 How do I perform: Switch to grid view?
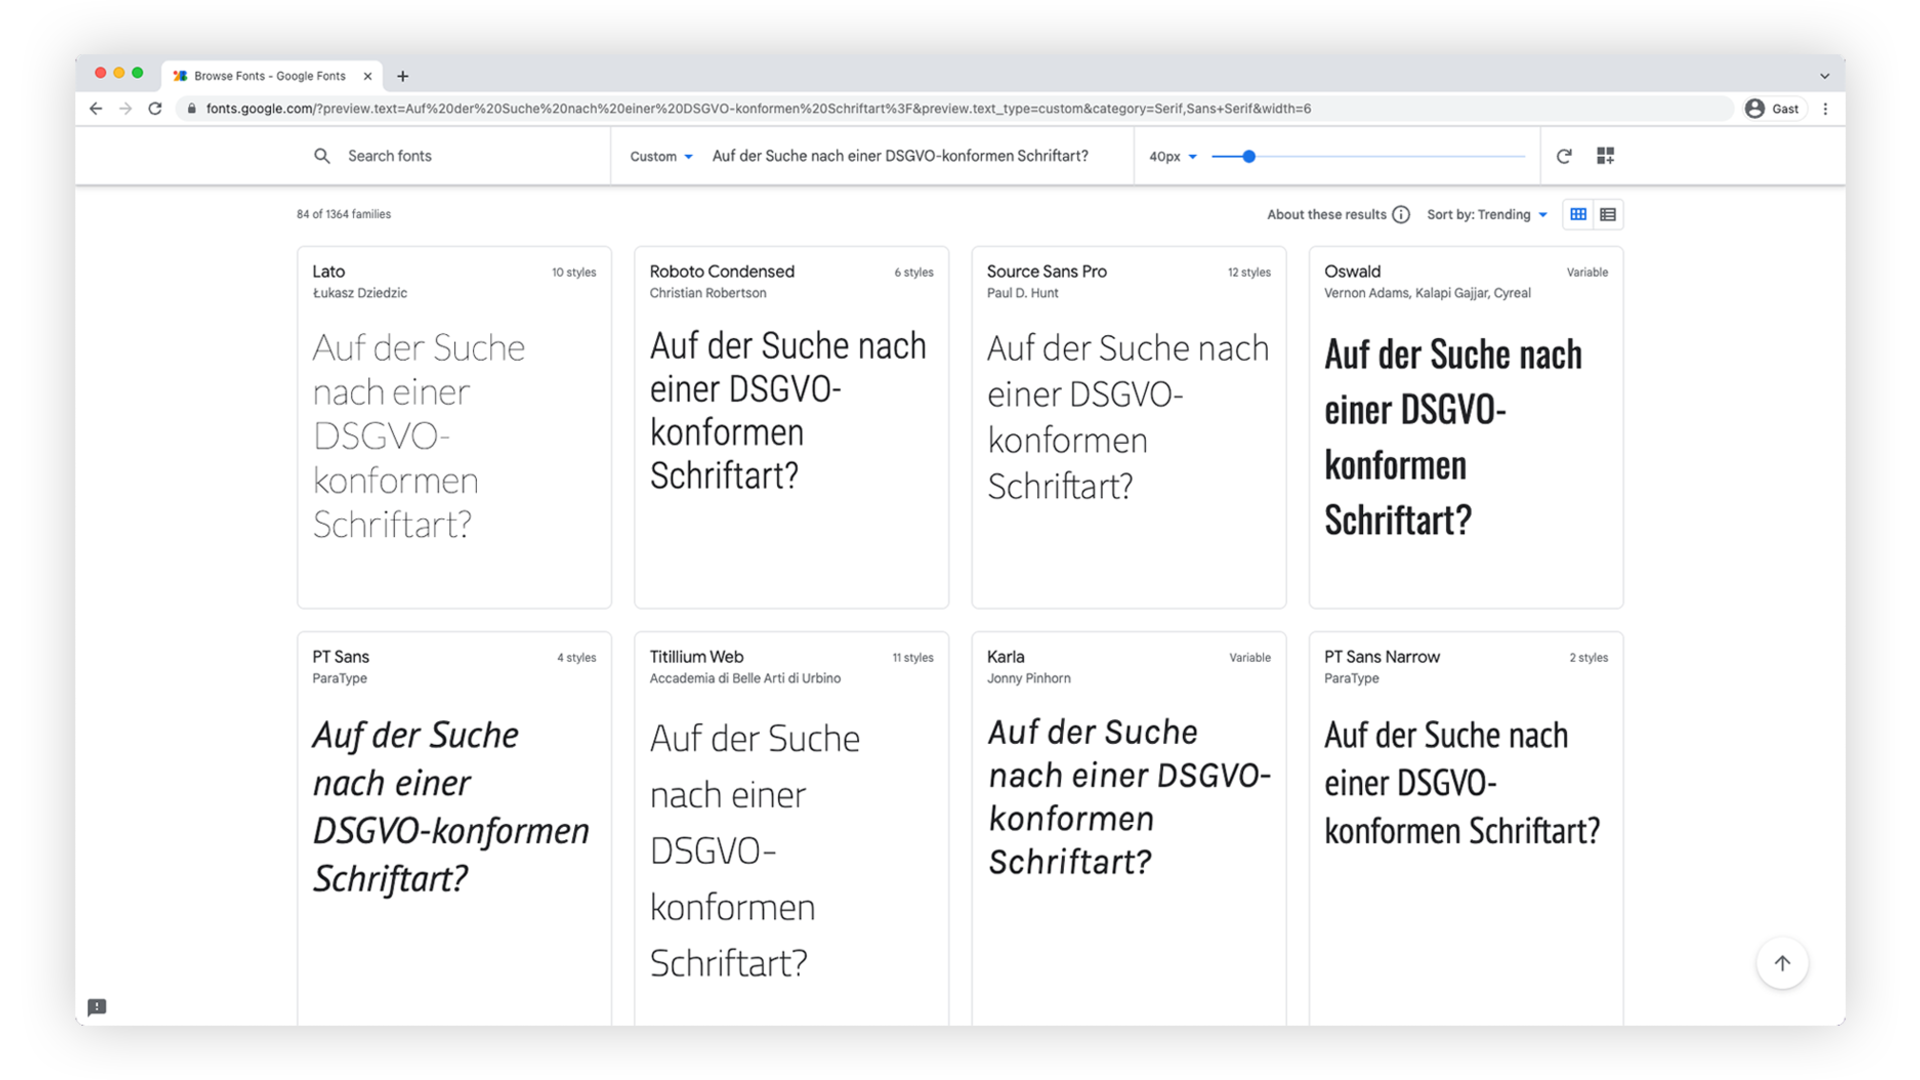[1578, 215]
